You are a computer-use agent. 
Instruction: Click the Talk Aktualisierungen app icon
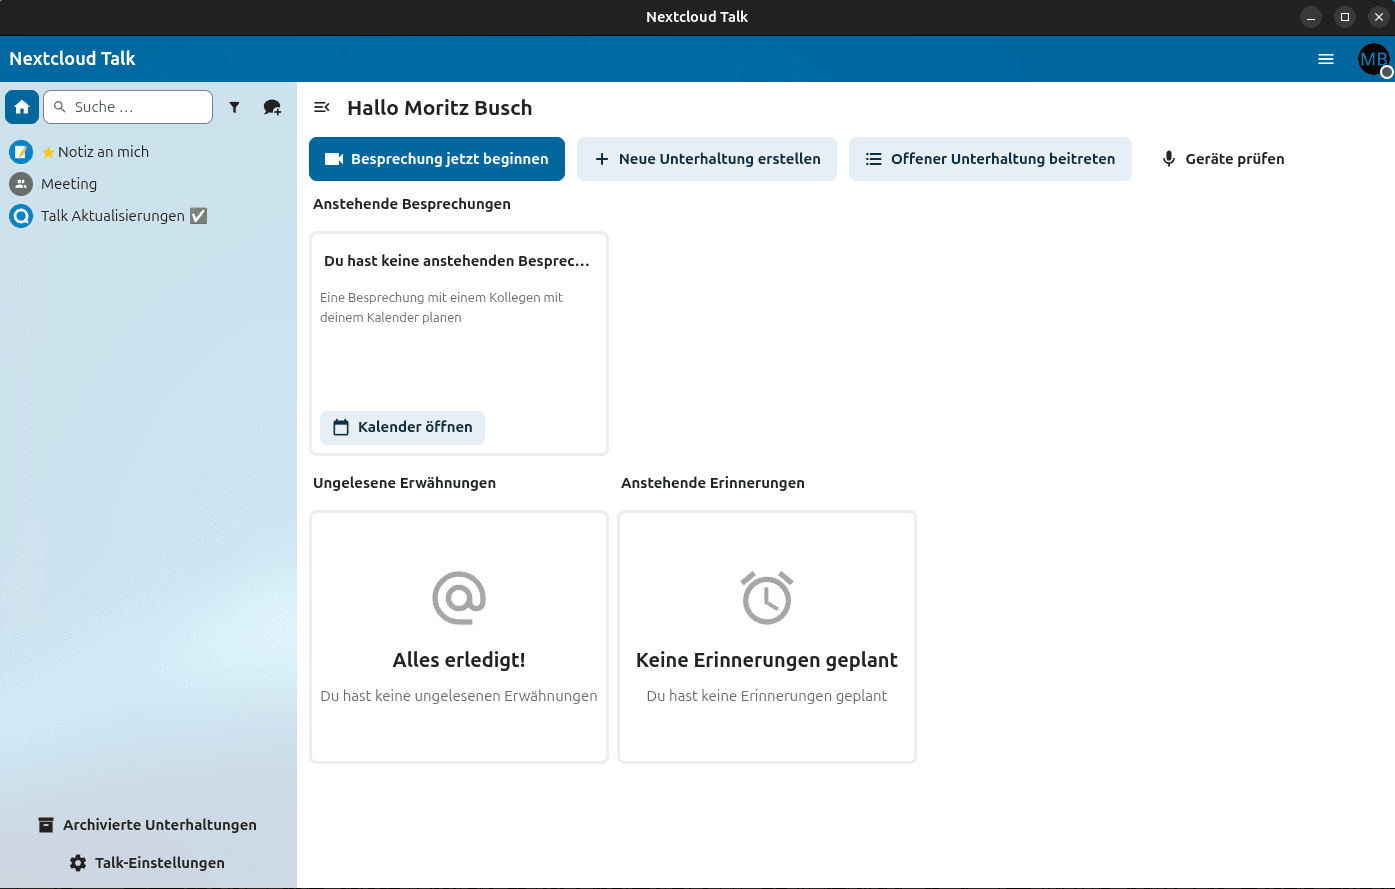(21, 215)
